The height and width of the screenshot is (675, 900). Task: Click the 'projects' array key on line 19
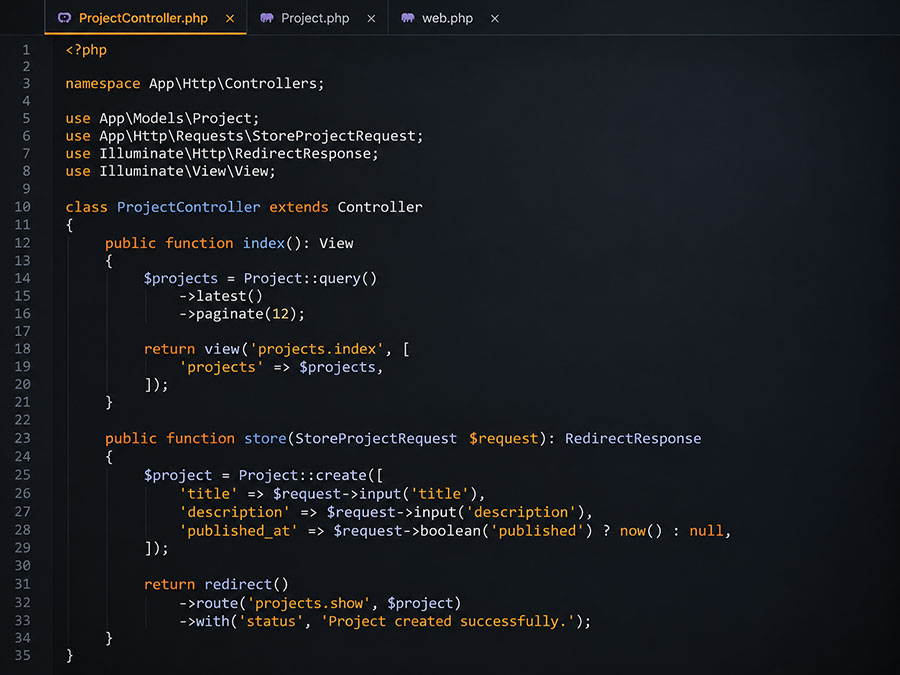221,367
